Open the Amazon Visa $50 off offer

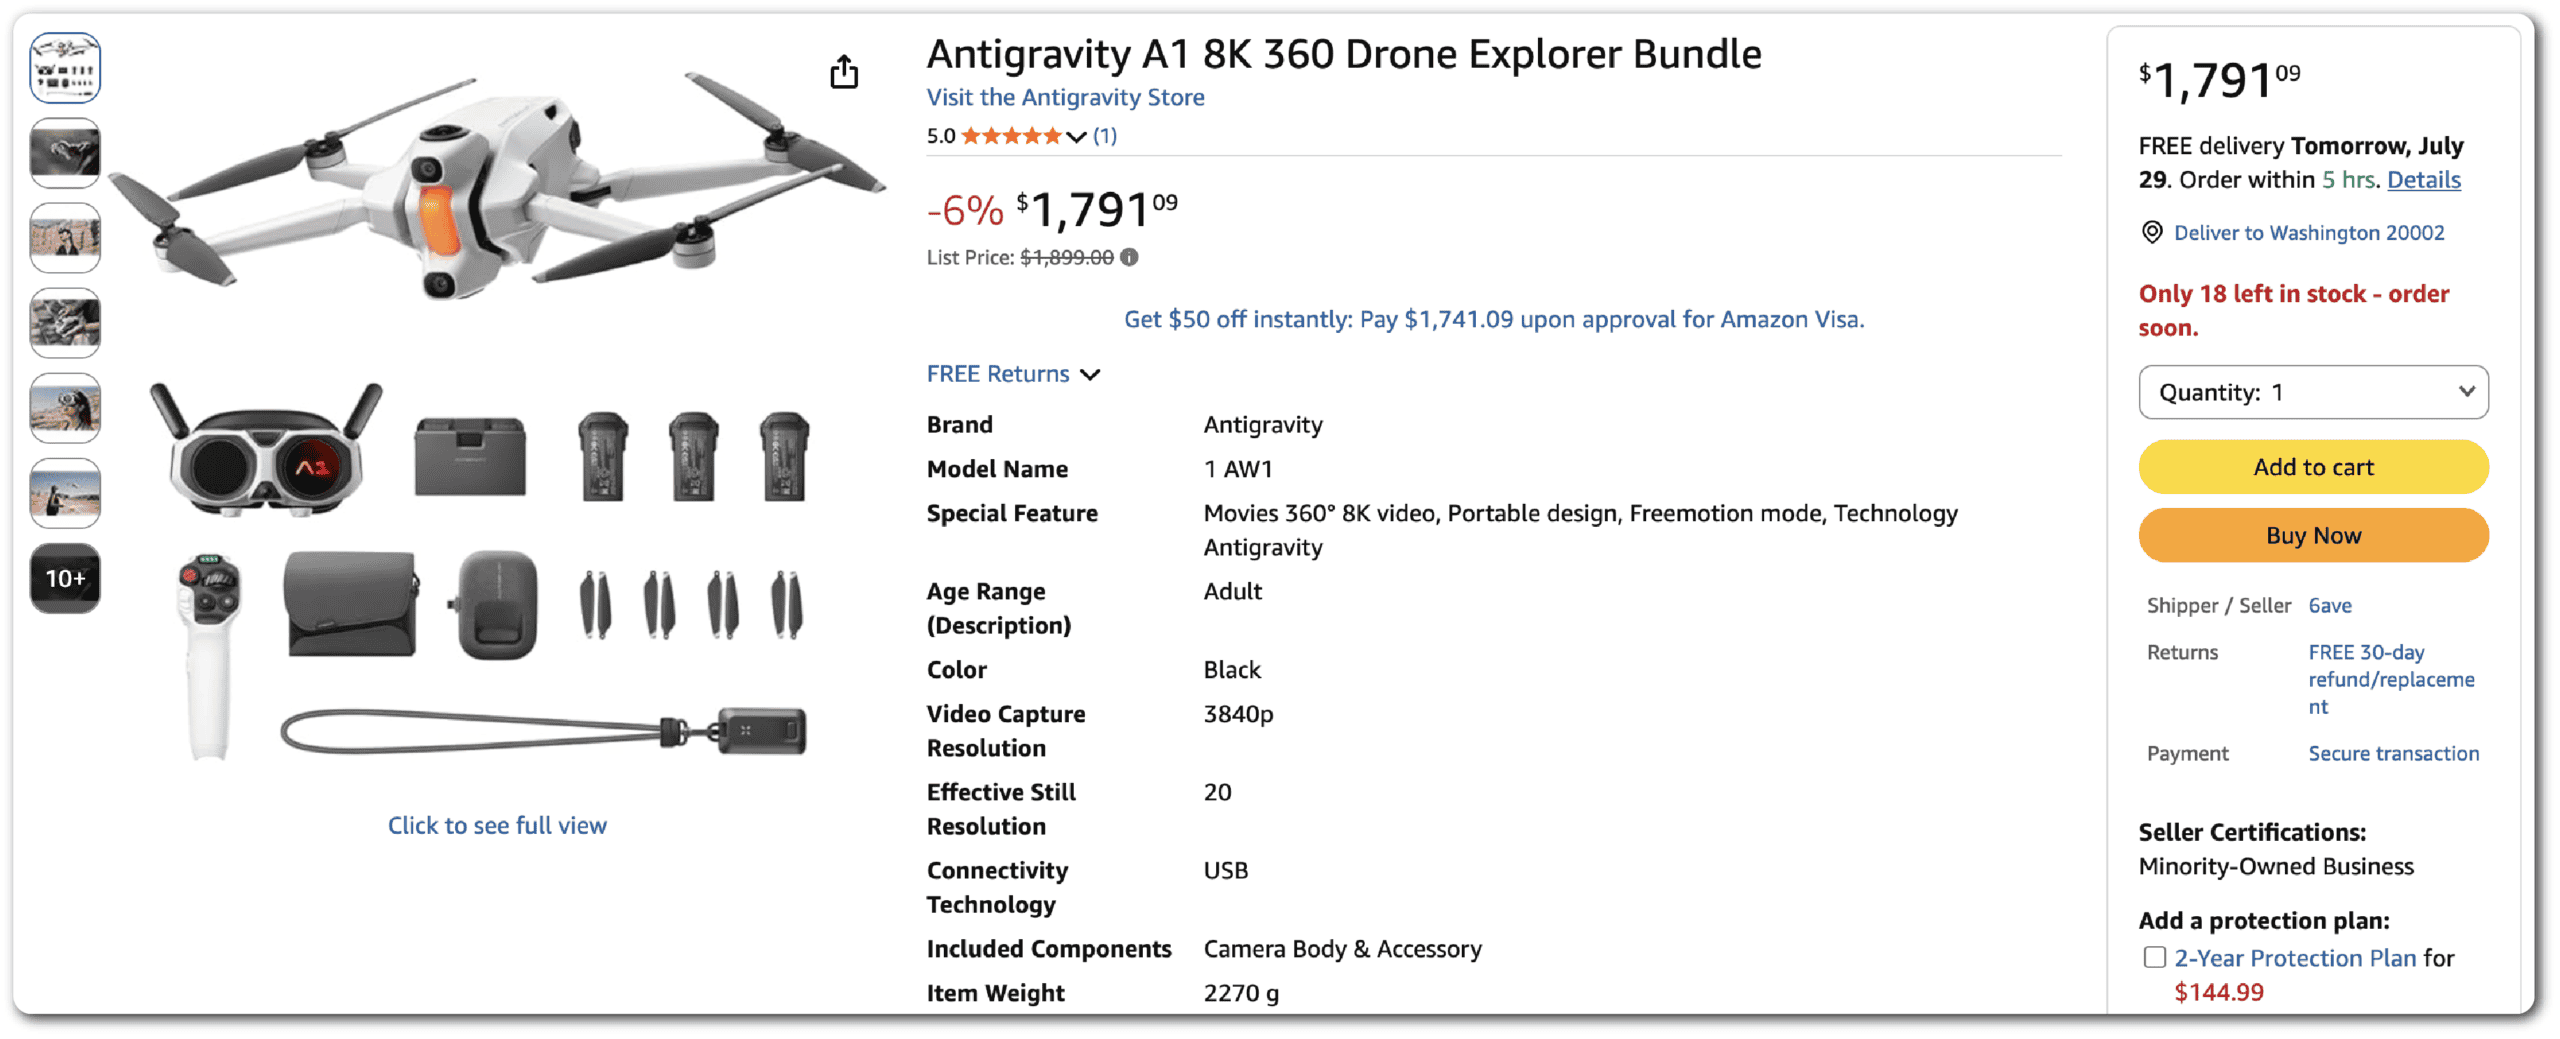(1494, 320)
